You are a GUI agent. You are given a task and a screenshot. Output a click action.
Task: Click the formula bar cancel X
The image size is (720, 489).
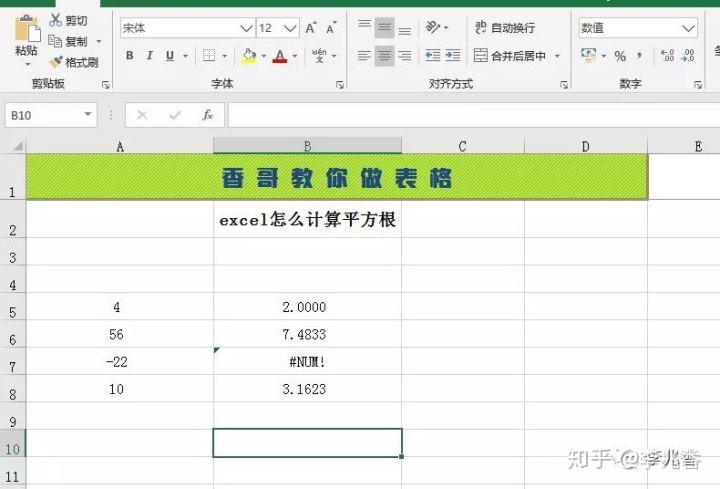point(142,115)
